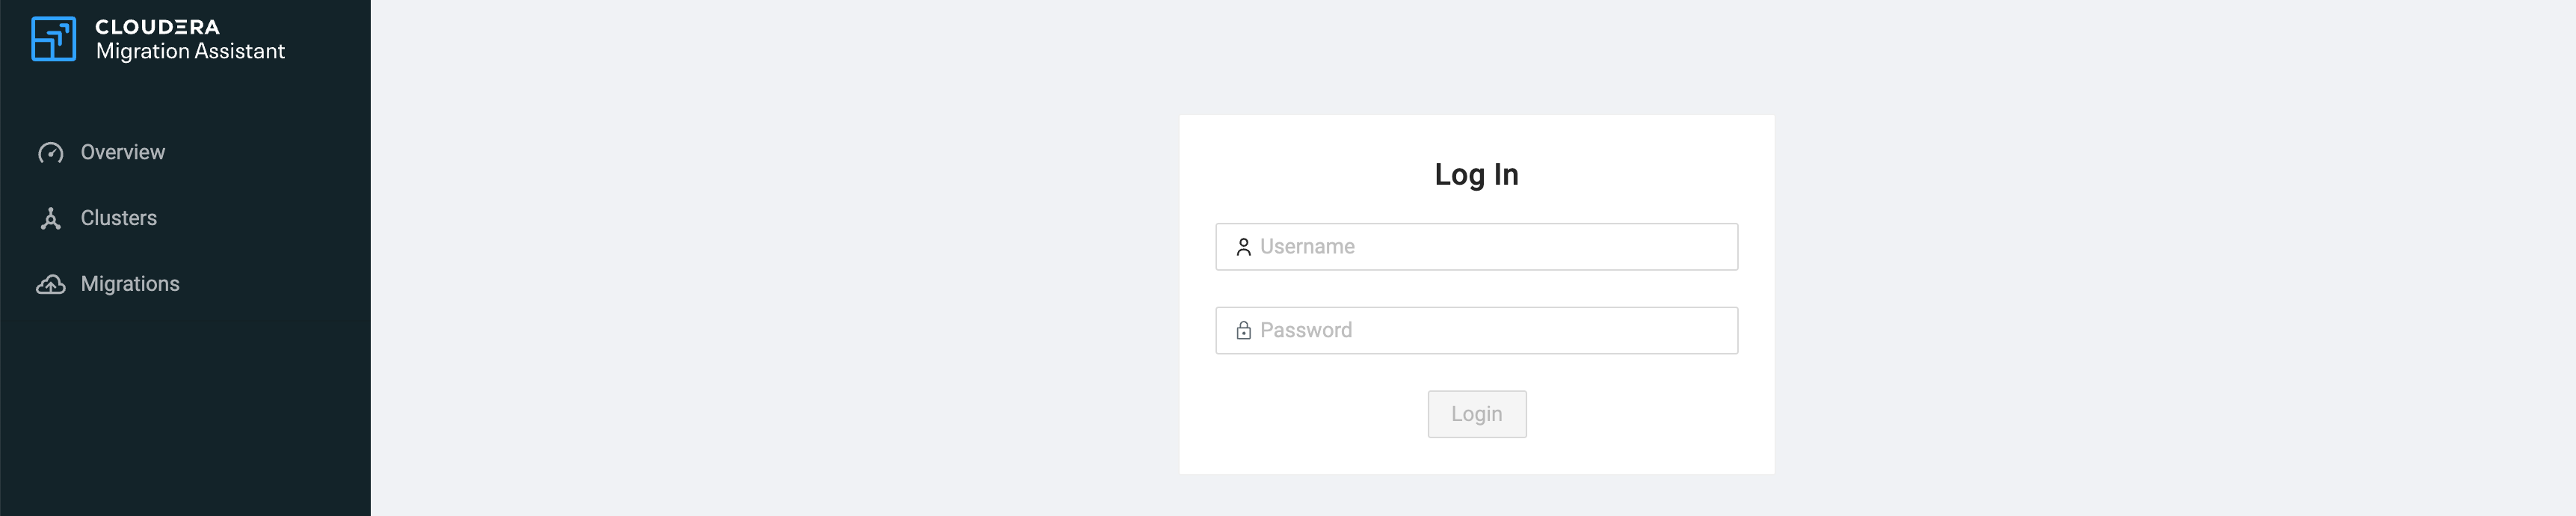The image size is (2576, 516).
Task: Go to the Clusters menu label
Action: coord(119,218)
